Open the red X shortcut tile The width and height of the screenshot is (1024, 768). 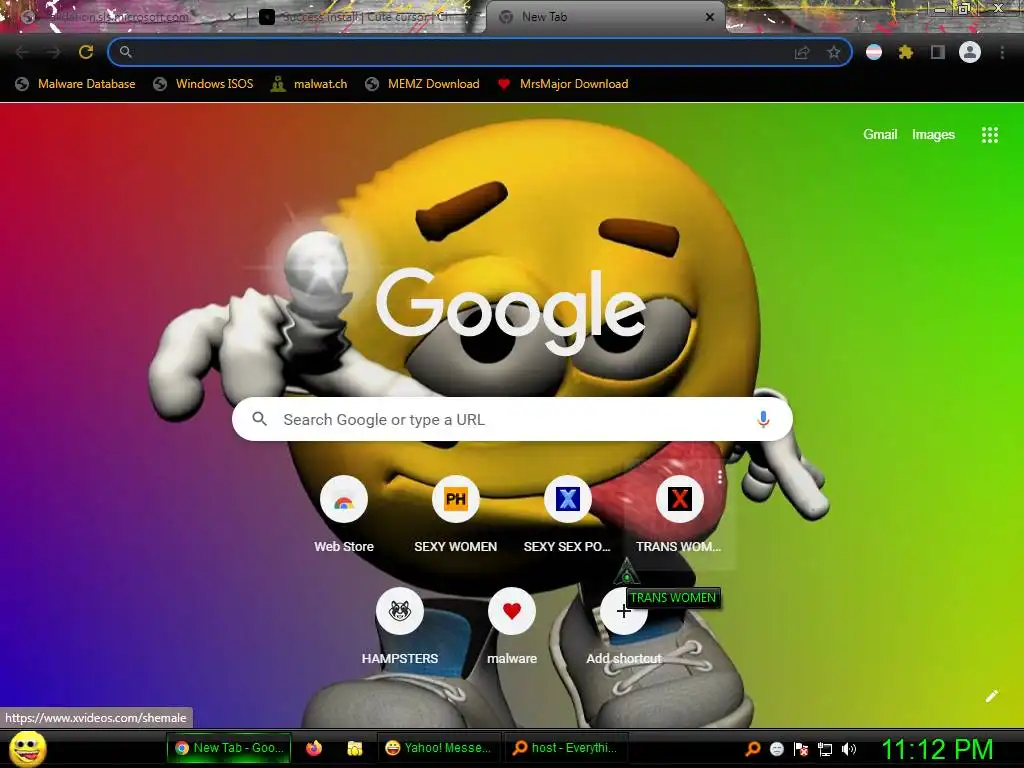click(680, 516)
